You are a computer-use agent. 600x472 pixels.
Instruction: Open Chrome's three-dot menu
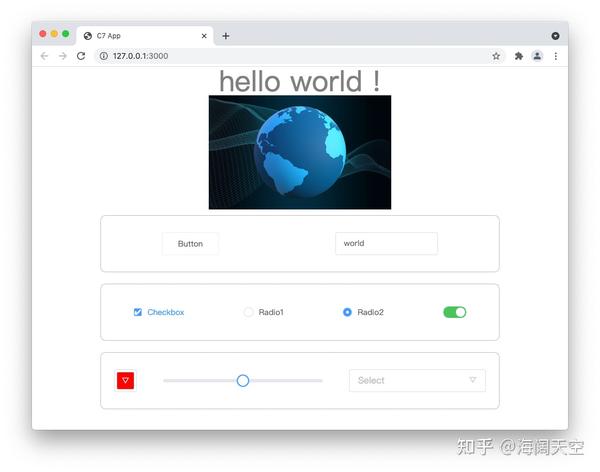point(556,56)
